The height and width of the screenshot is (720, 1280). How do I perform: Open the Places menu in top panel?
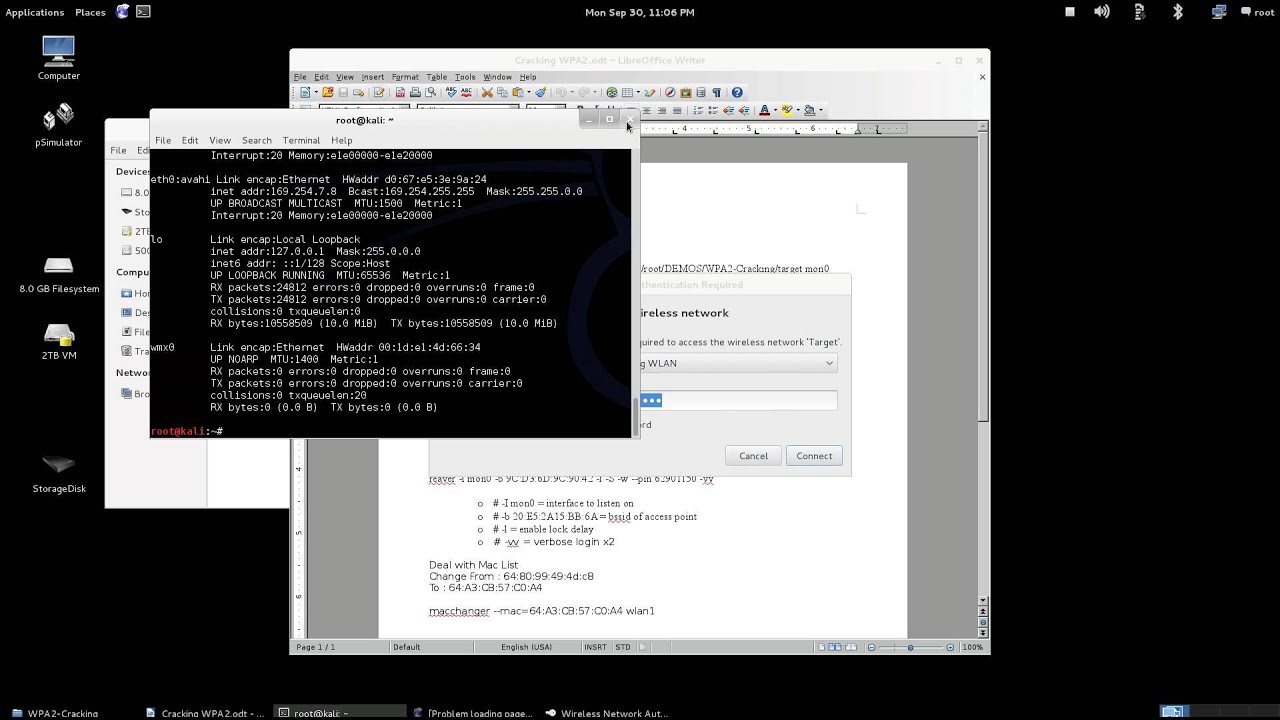tap(90, 12)
